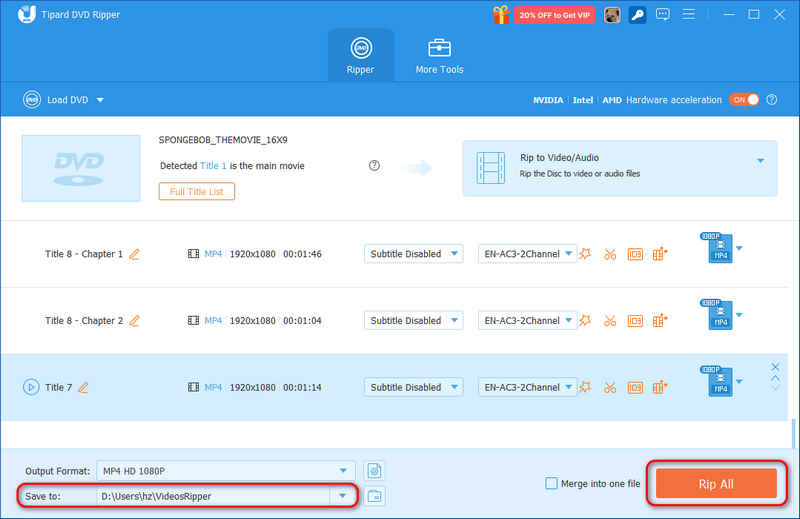This screenshot has height=519, width=800.
Task: Click the DVD disc thumbnail
Action: [x=81, y=168]
